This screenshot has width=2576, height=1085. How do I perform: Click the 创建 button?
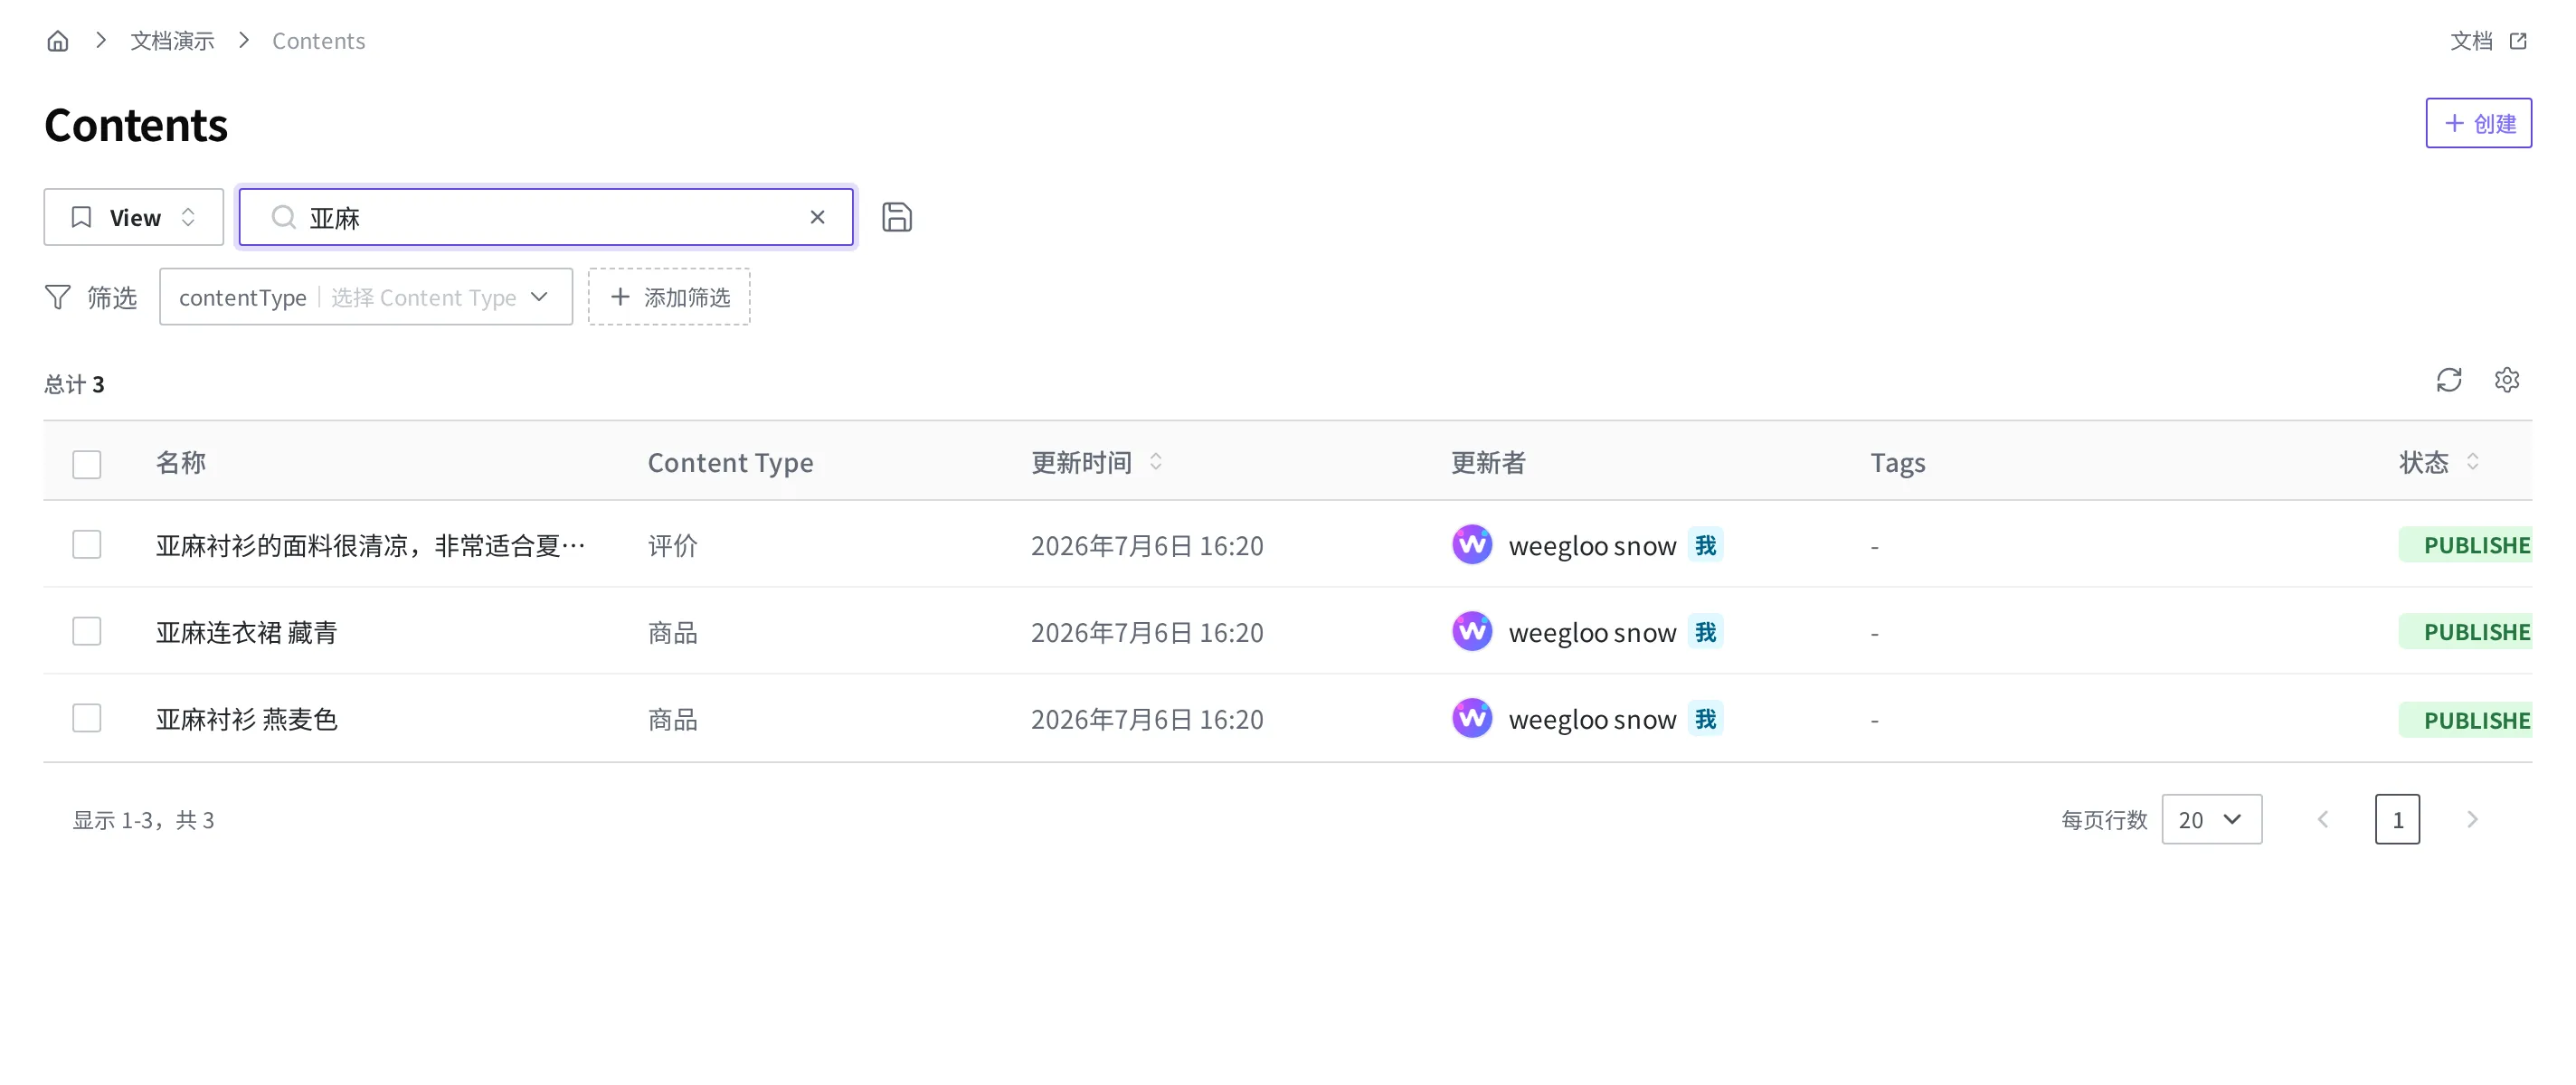(x=2478, y=123)
